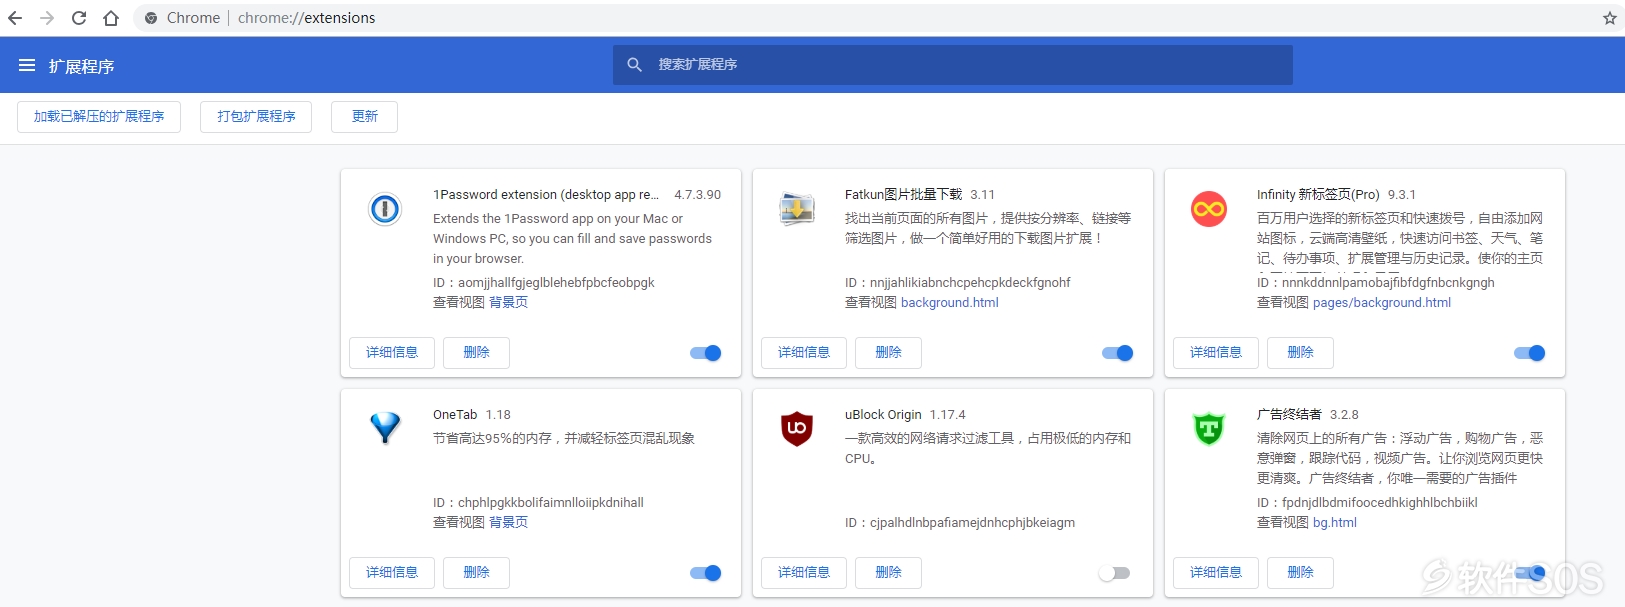1625x607 pixels.
Task: Go back with the browser back arrow
Action: coord(15,18)
